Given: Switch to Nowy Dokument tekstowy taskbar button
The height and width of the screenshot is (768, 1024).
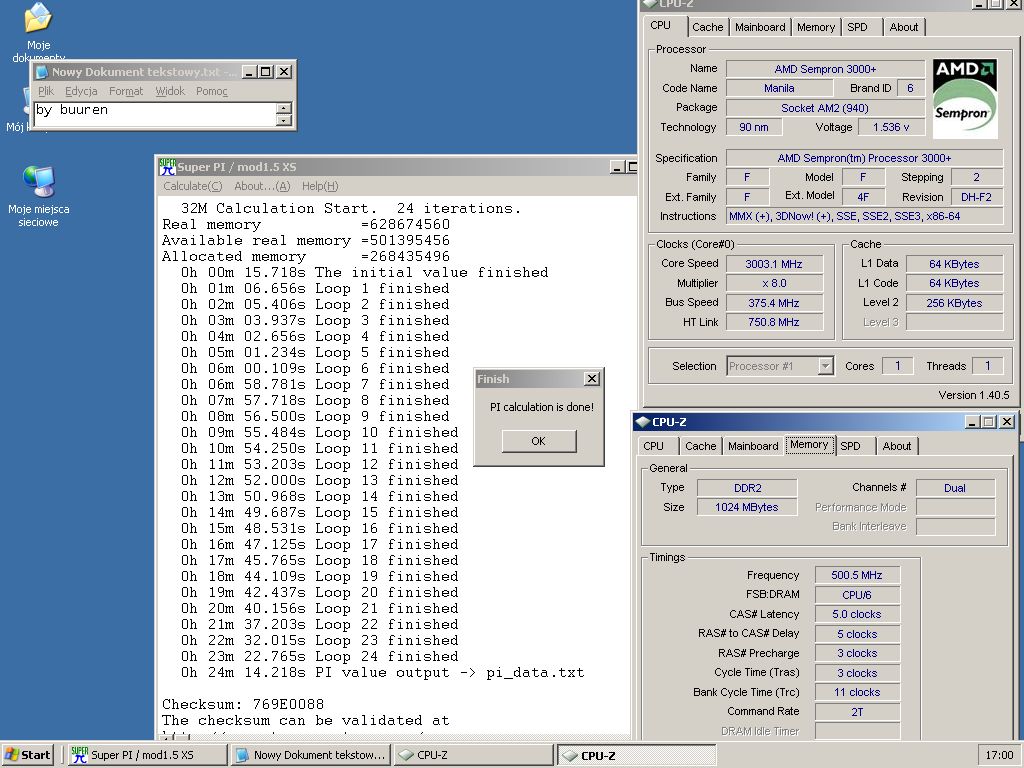Looking at the screenshot, I should pyautogui.click(x=311, y=755).
